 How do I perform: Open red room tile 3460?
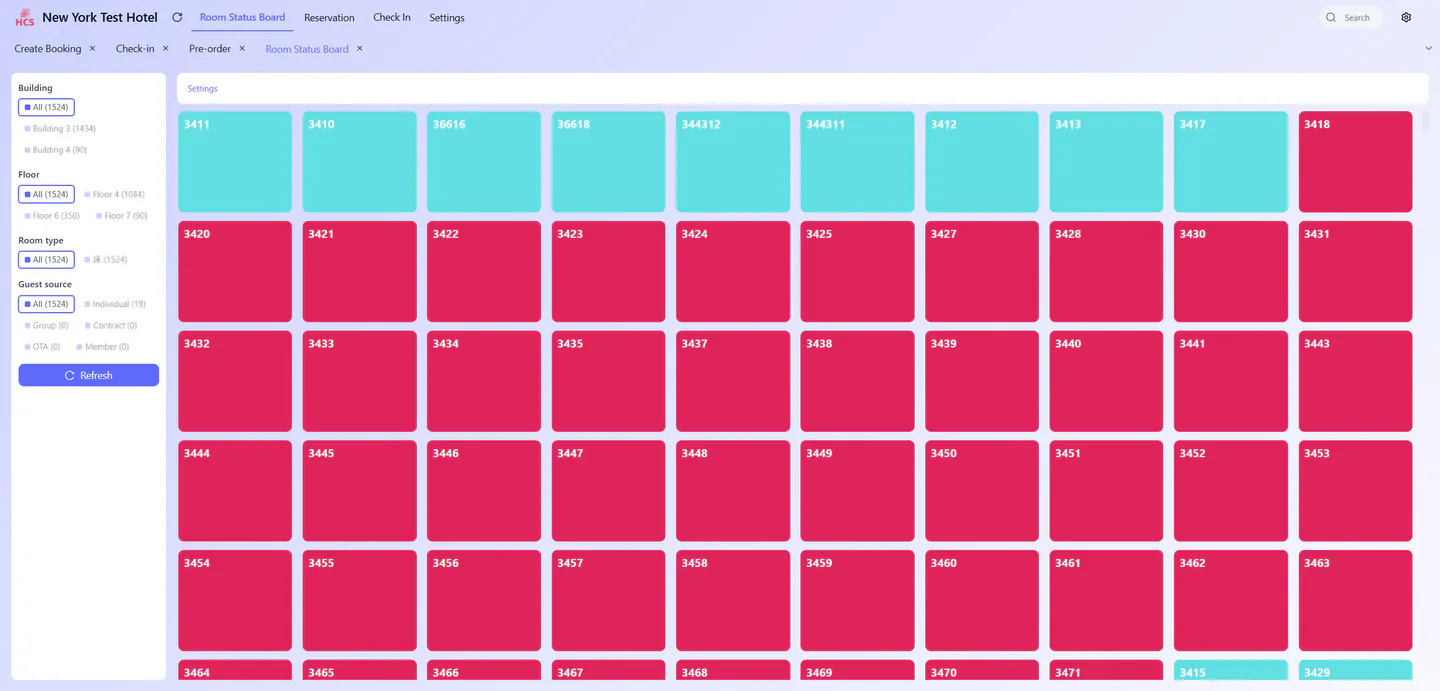point(982,601)
